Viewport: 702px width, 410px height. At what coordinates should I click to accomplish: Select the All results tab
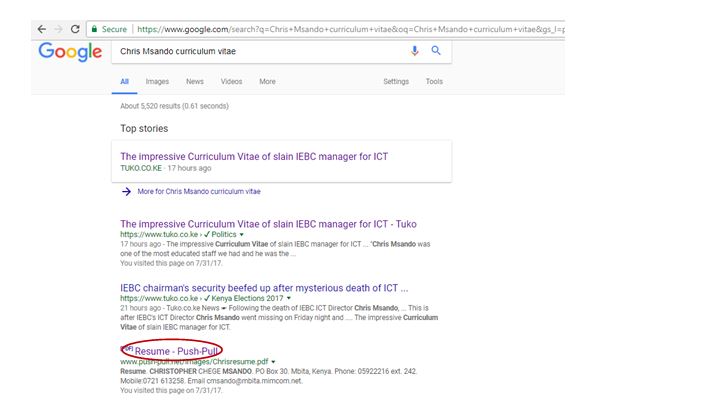[x=124, y=81]
